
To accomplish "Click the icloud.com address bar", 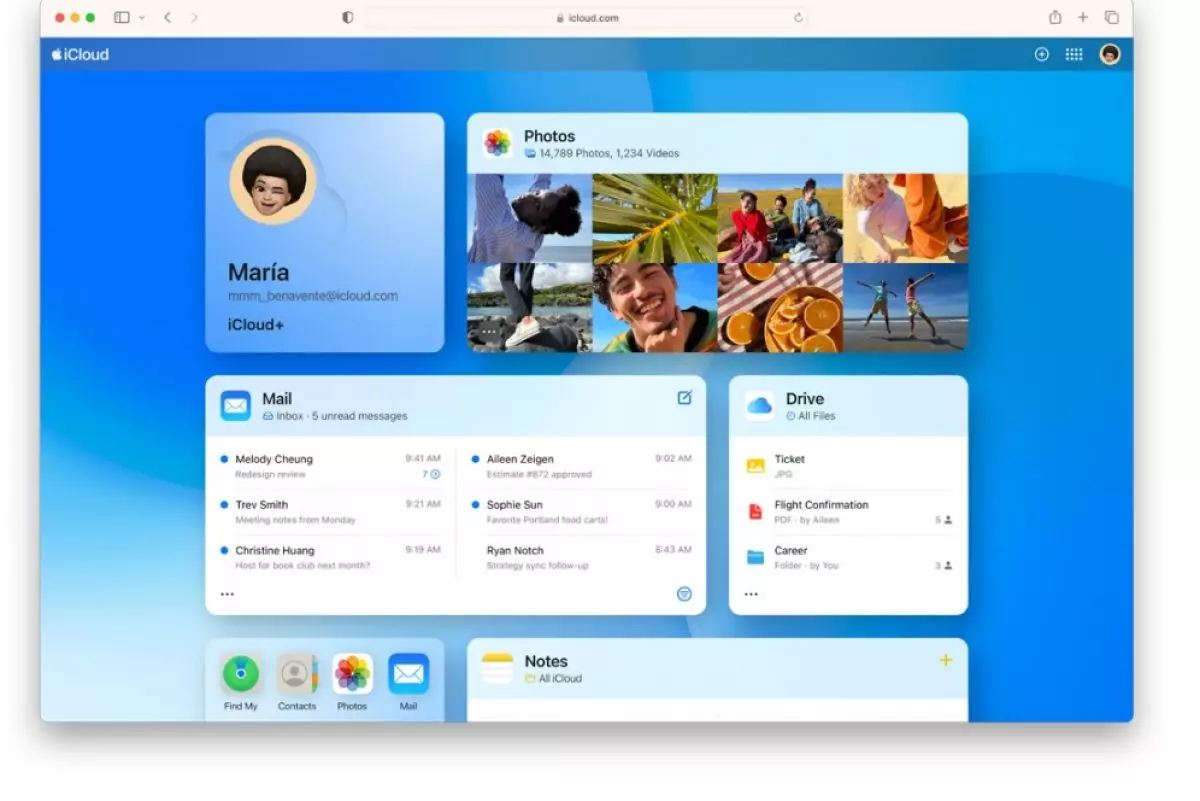I will (x=586, y=17).
